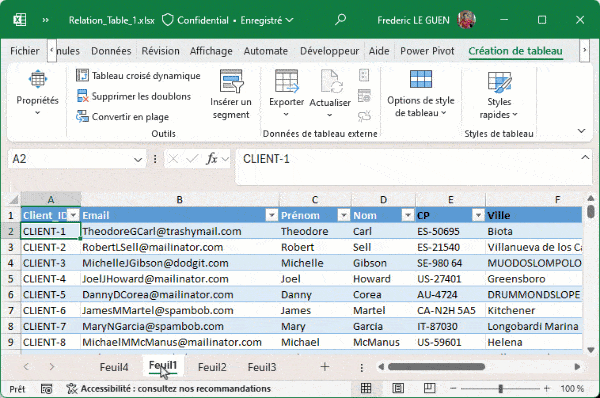600x398 pixels.
Task: Click the zoom slider handle
Action: click(501, 388)
